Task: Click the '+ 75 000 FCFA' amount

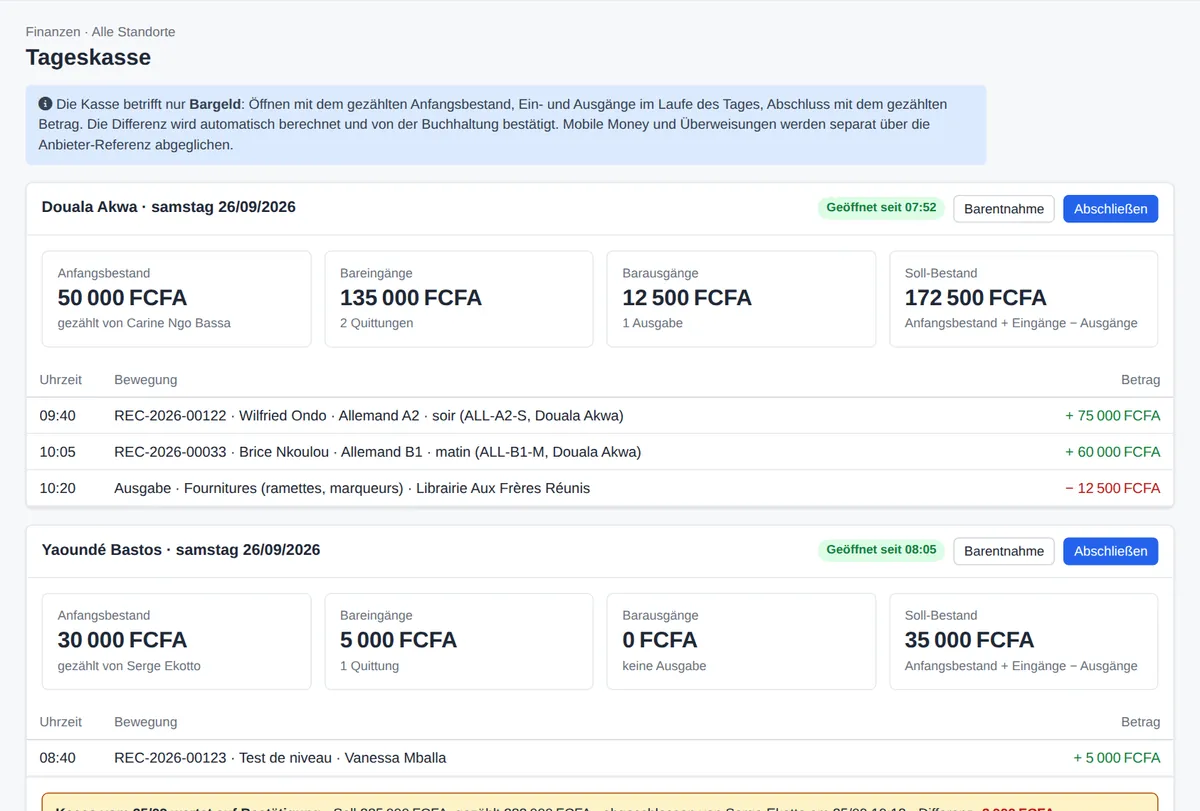Action: pyautogui.click(x=1113, y=416)
